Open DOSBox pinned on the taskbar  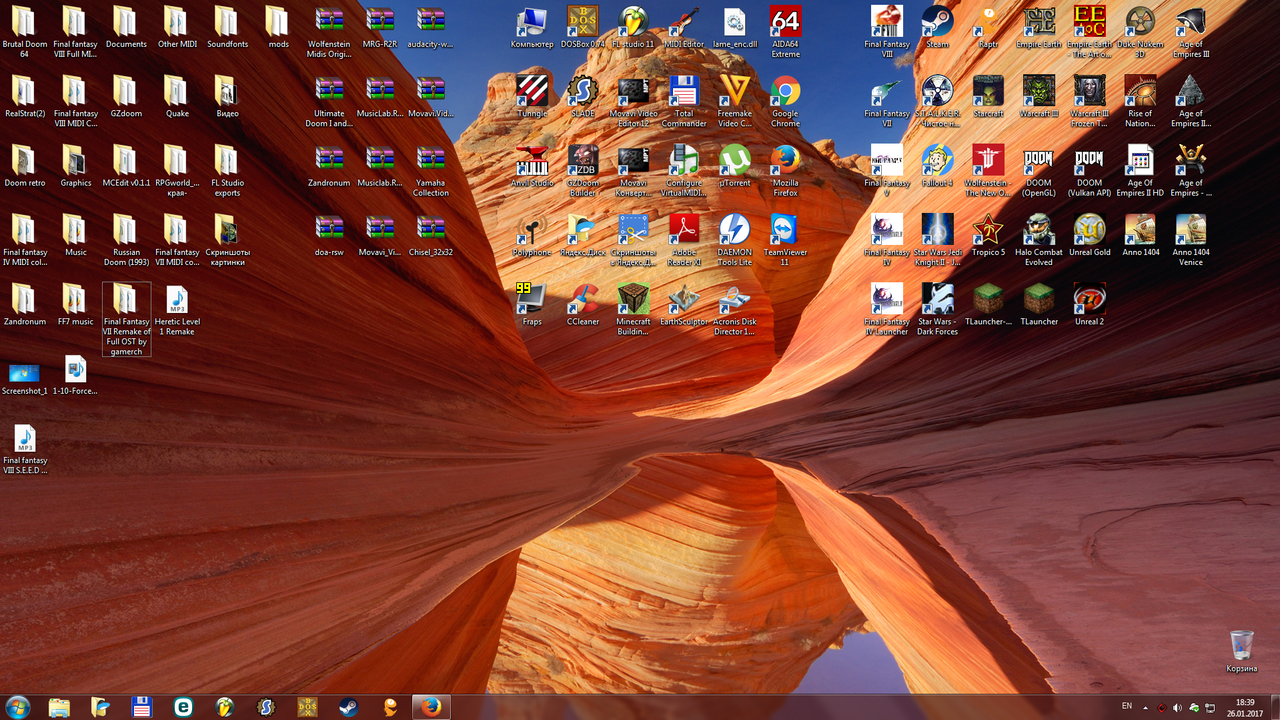pyautogui.click(x=307, y=707)
